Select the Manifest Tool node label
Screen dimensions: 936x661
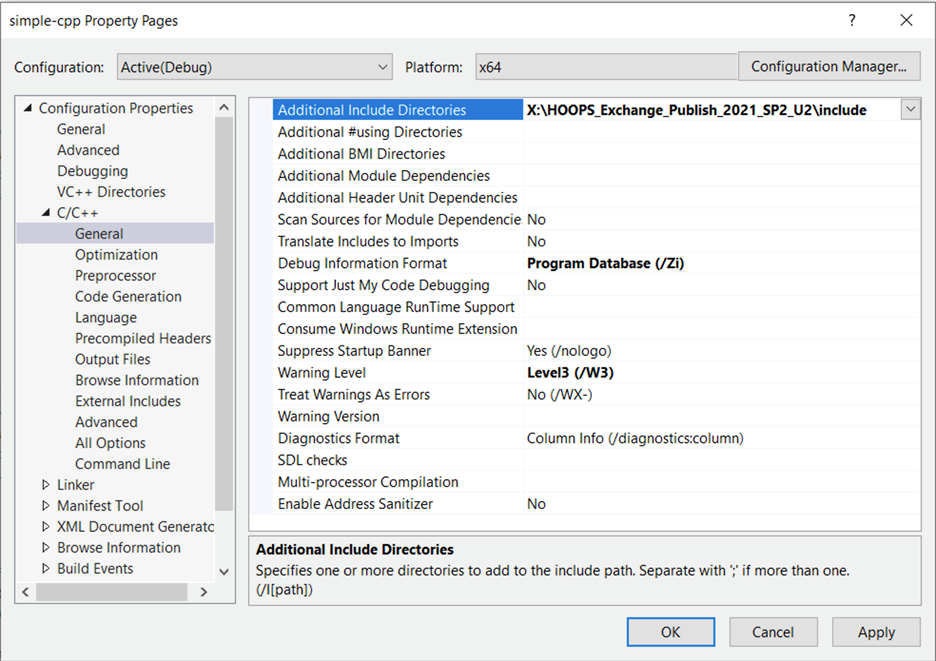point(100,506)
